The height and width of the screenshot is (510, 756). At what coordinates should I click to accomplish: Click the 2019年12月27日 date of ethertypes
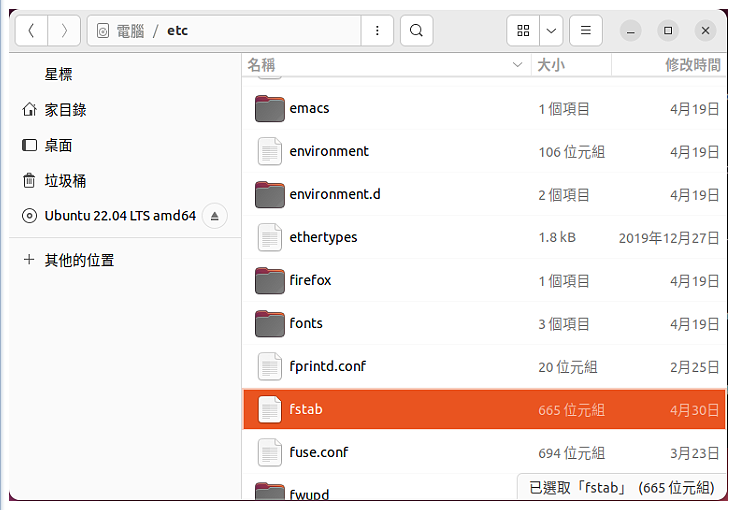[669, 238]
